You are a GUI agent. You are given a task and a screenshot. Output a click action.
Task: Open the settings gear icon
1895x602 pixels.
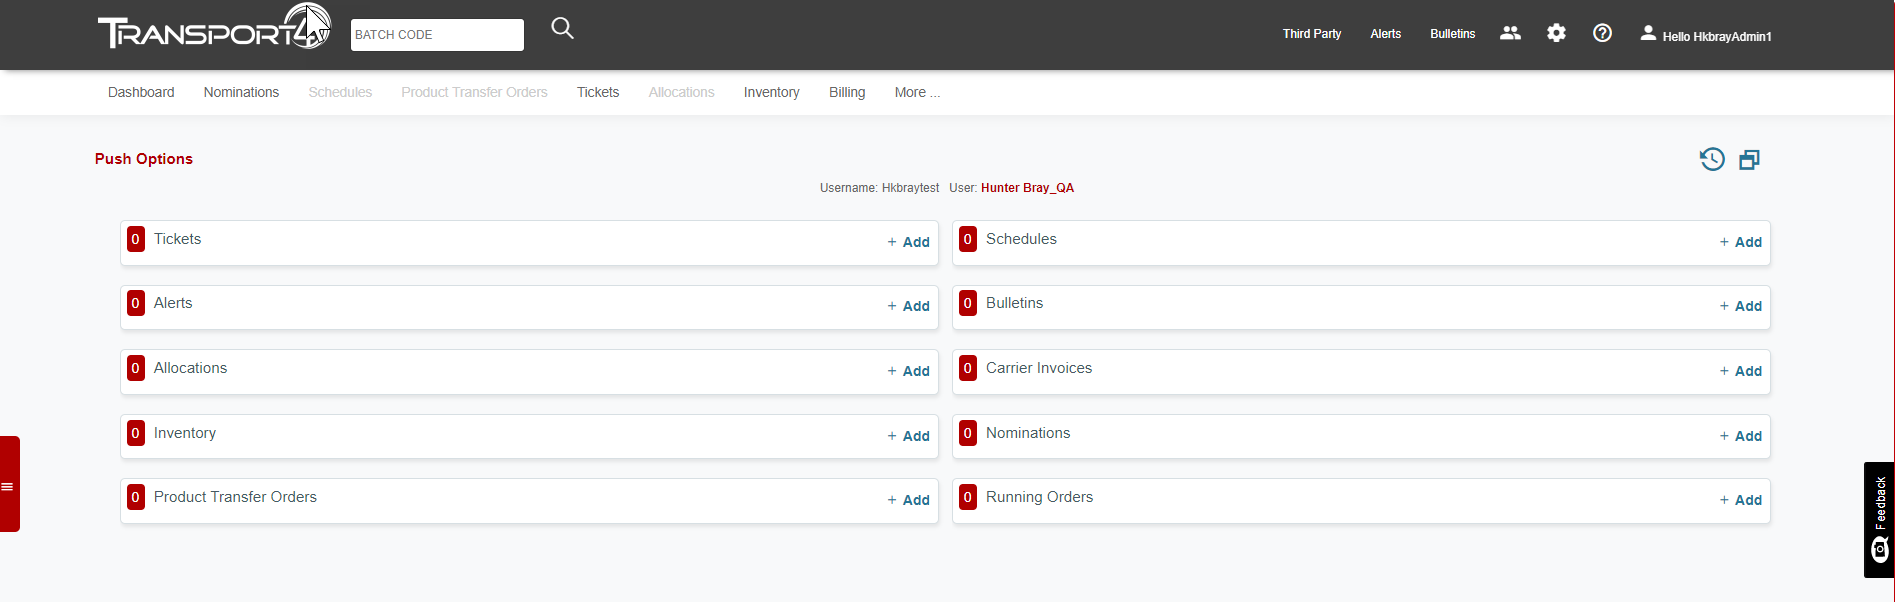[x=1556, y=33]
